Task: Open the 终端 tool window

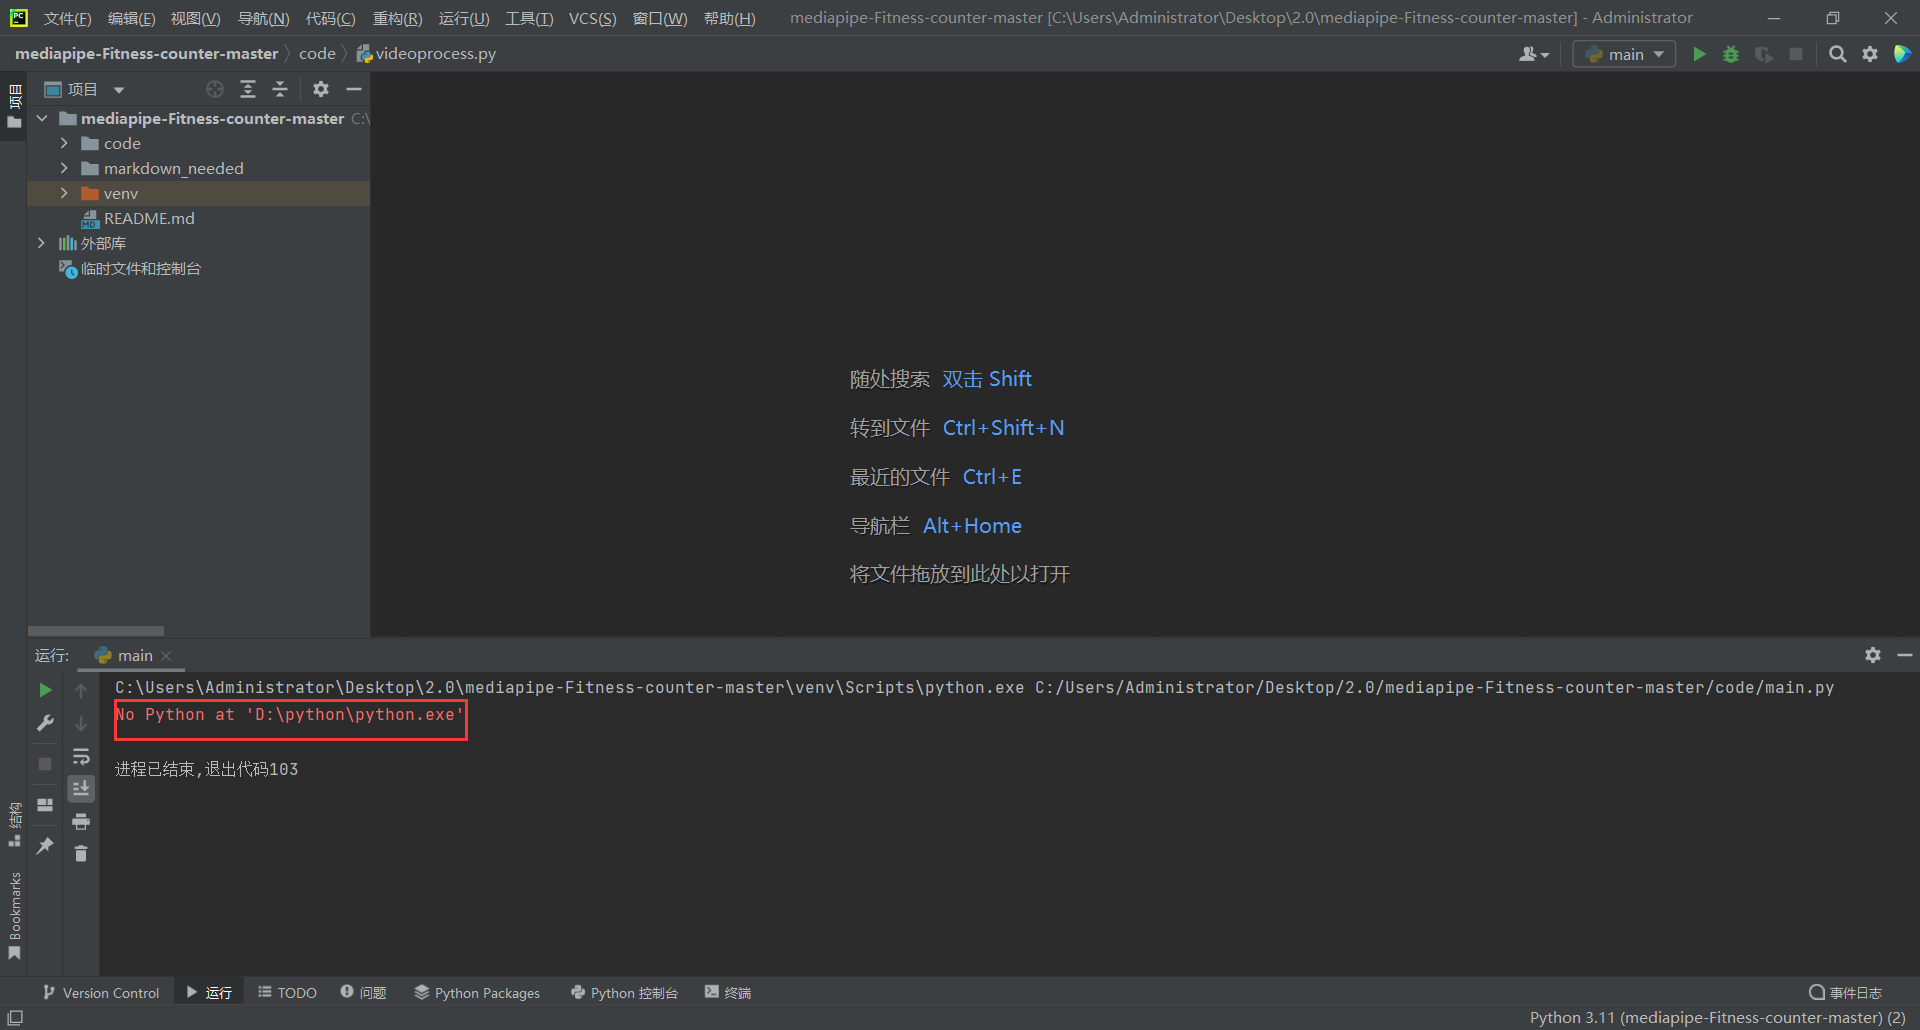Action: (727, 993)
